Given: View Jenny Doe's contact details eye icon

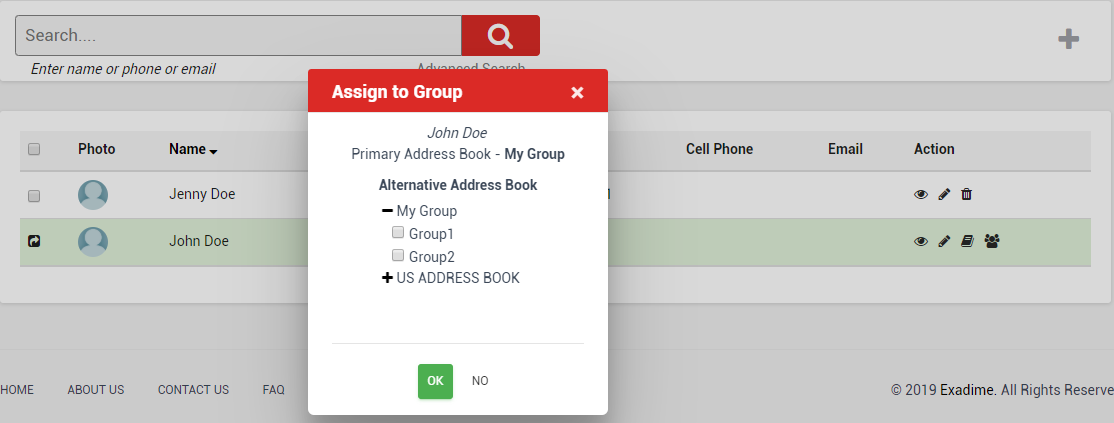Looking at the screenshot, I should [921, 194].
